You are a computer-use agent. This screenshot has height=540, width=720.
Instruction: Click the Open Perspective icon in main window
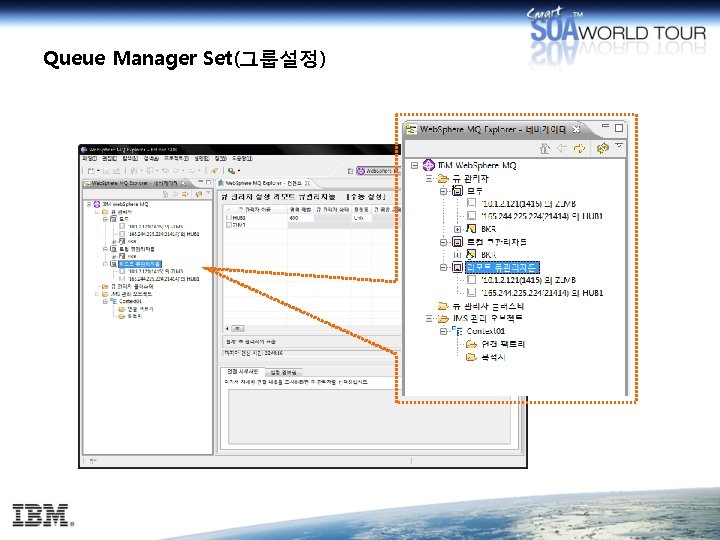click(350, 171)
